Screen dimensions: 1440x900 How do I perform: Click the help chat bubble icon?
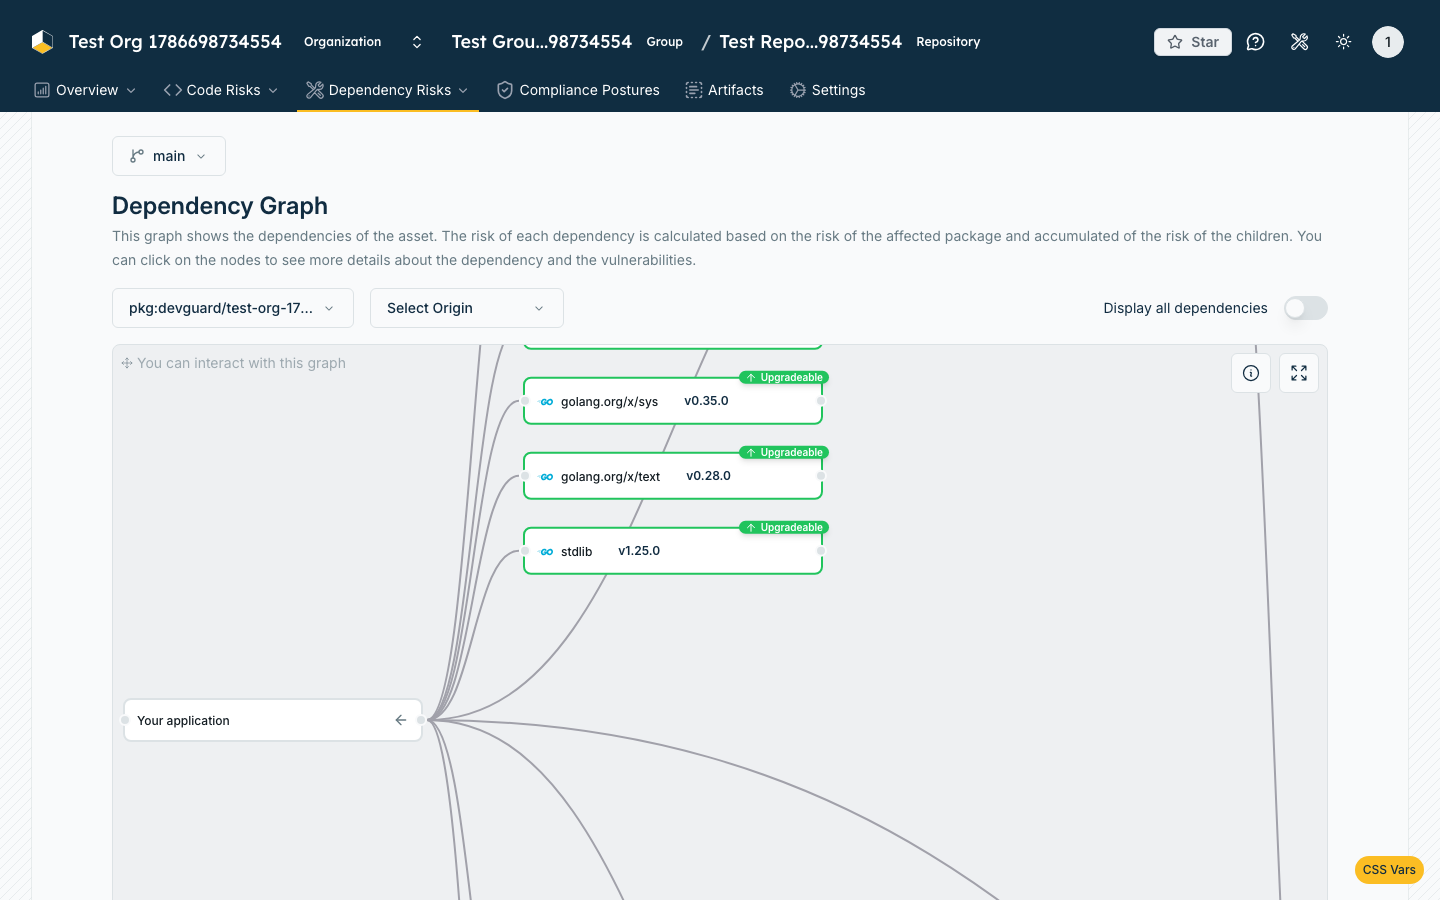click(1256, 42)
